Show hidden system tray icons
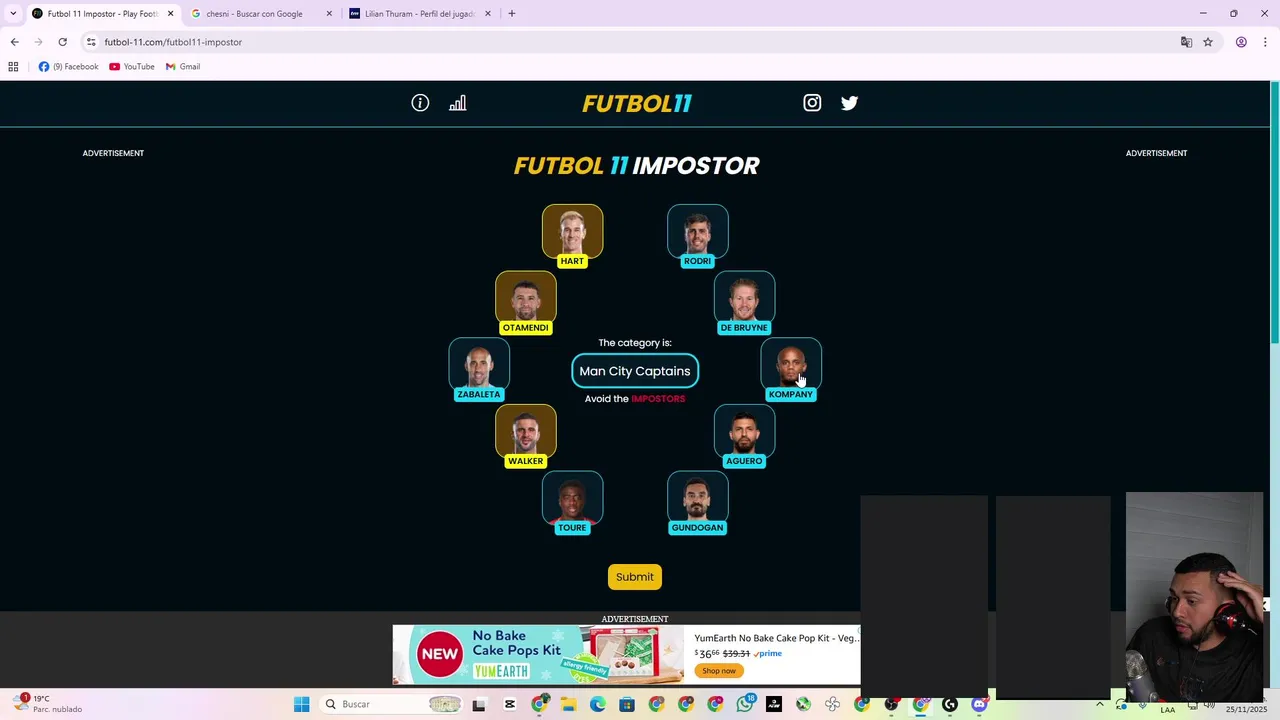The image size is (1280, 720). (x=1099, y=704)
